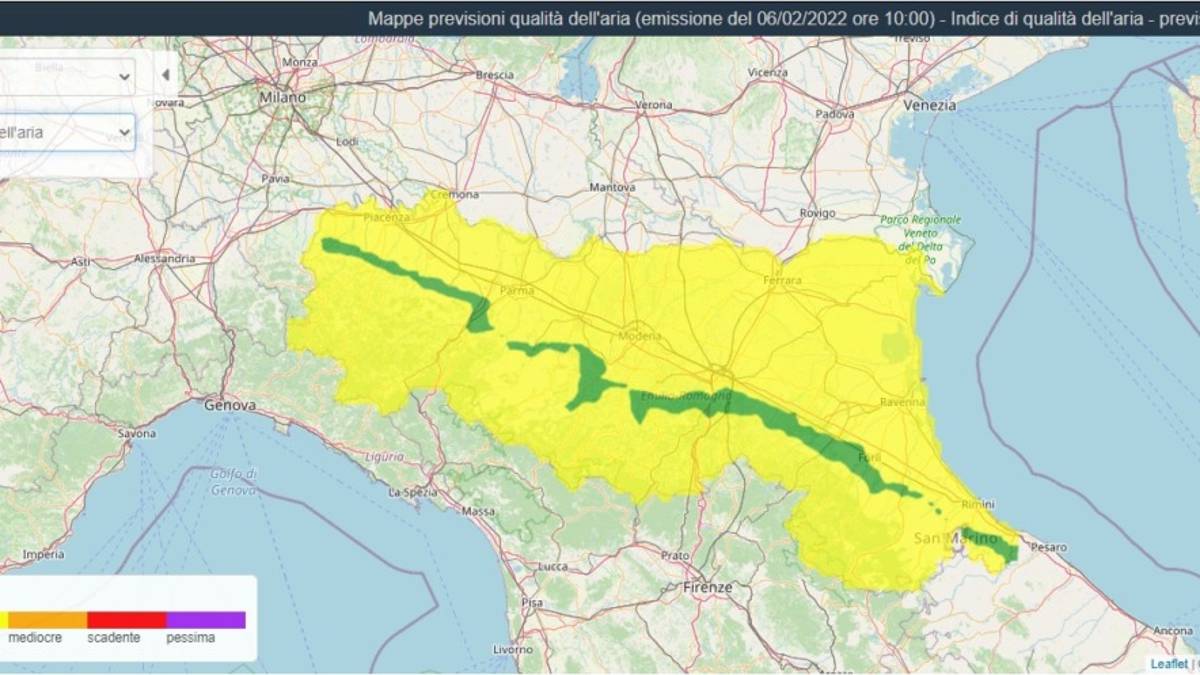Viewport: 1200px width, 675px height.
Task: Click the Genova label on the map
Action: (x=230, y=406)
